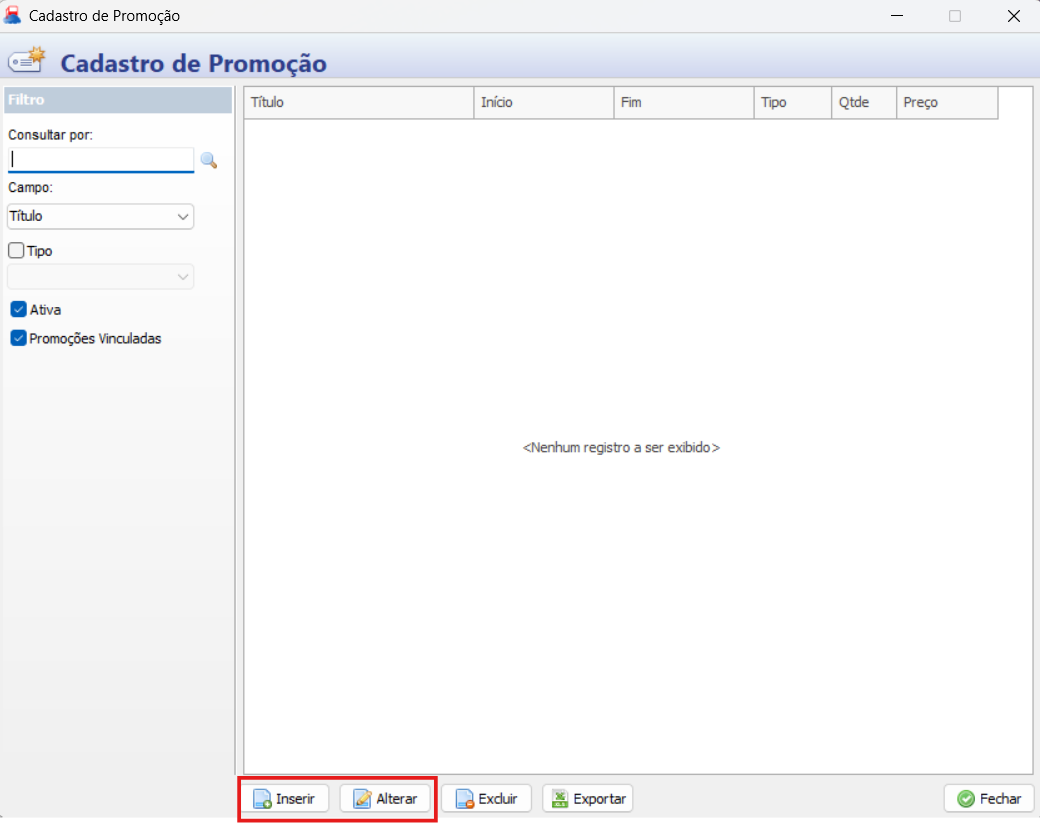1040x823 pixels.
Task: Click the Início column header
Action: point(543,103)
